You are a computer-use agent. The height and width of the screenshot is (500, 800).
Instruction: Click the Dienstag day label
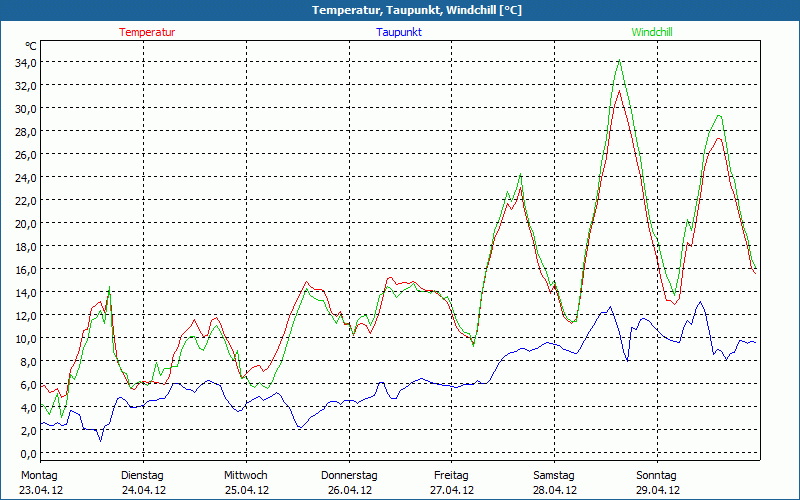point(142,476)
